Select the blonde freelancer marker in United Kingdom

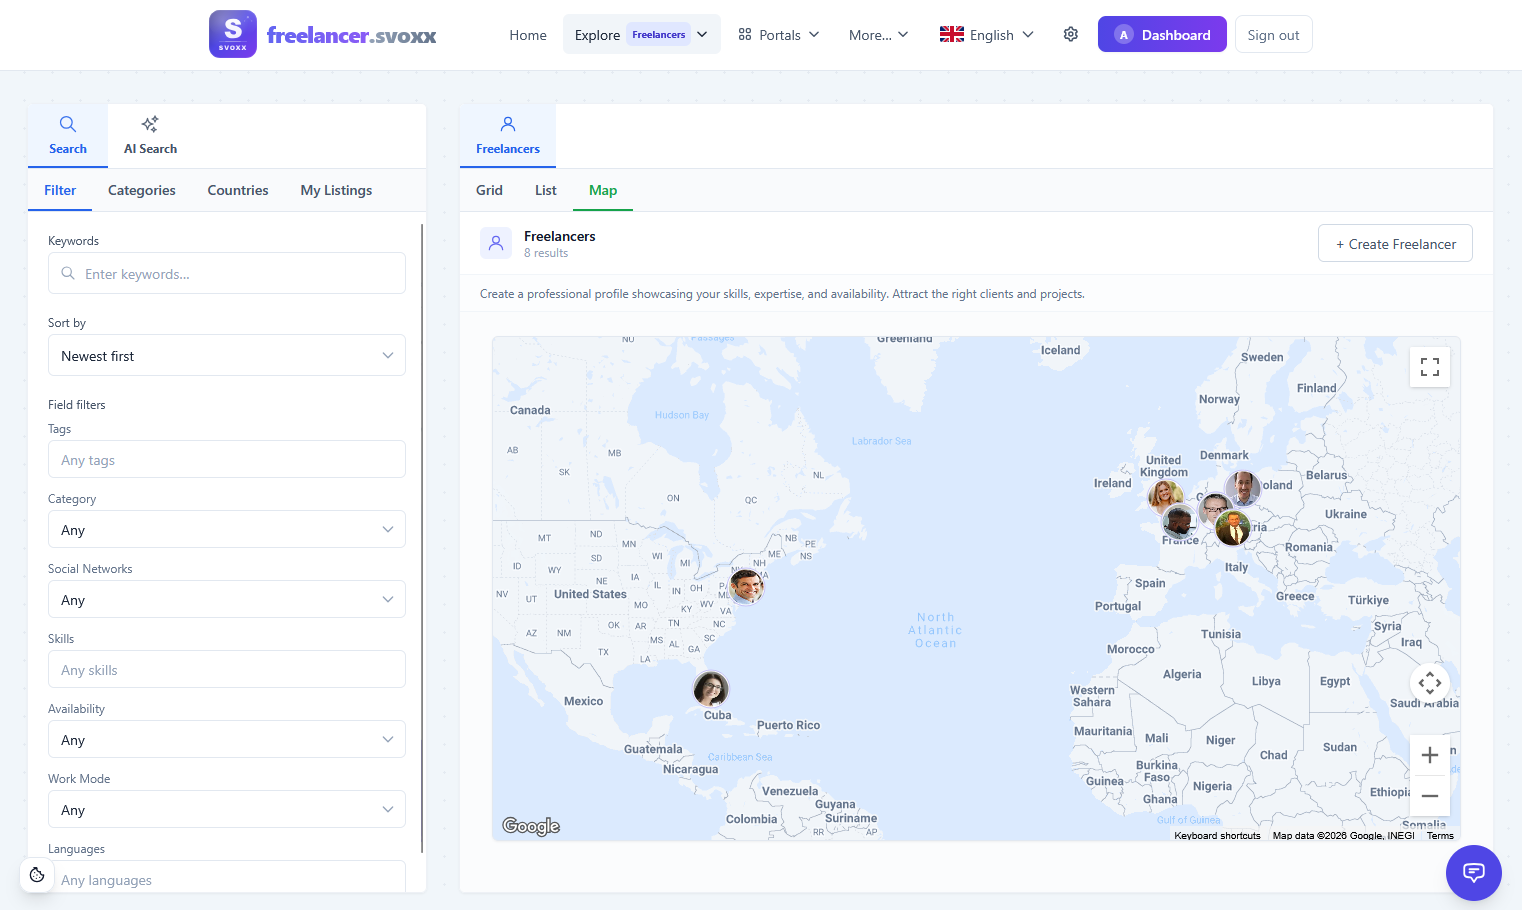point(1165,495)
